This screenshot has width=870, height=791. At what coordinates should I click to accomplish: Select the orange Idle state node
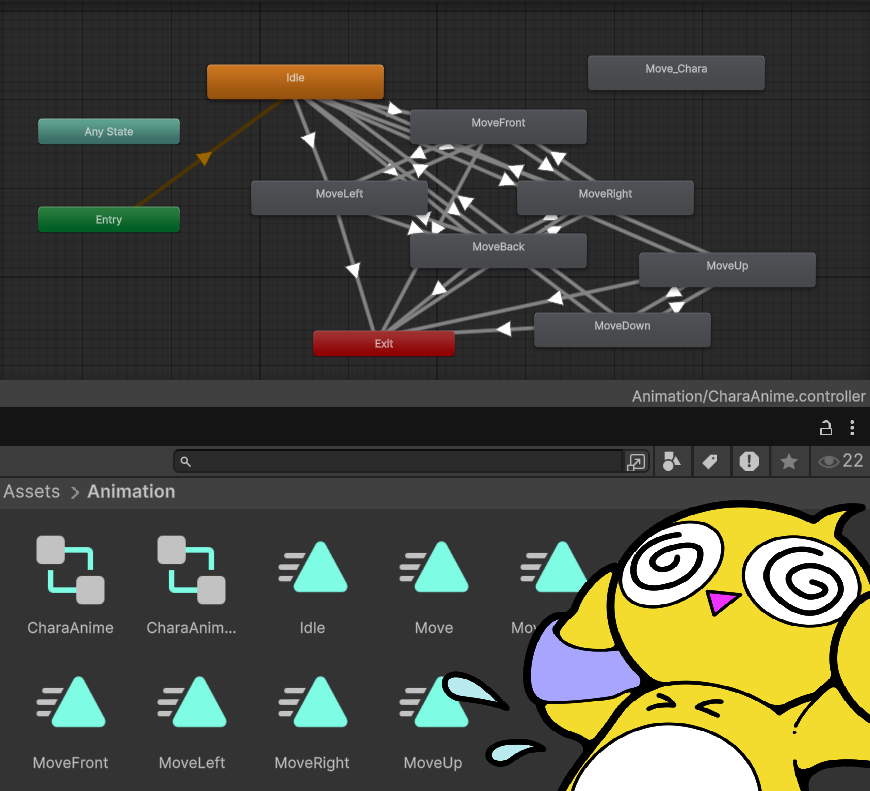[295, 82]
